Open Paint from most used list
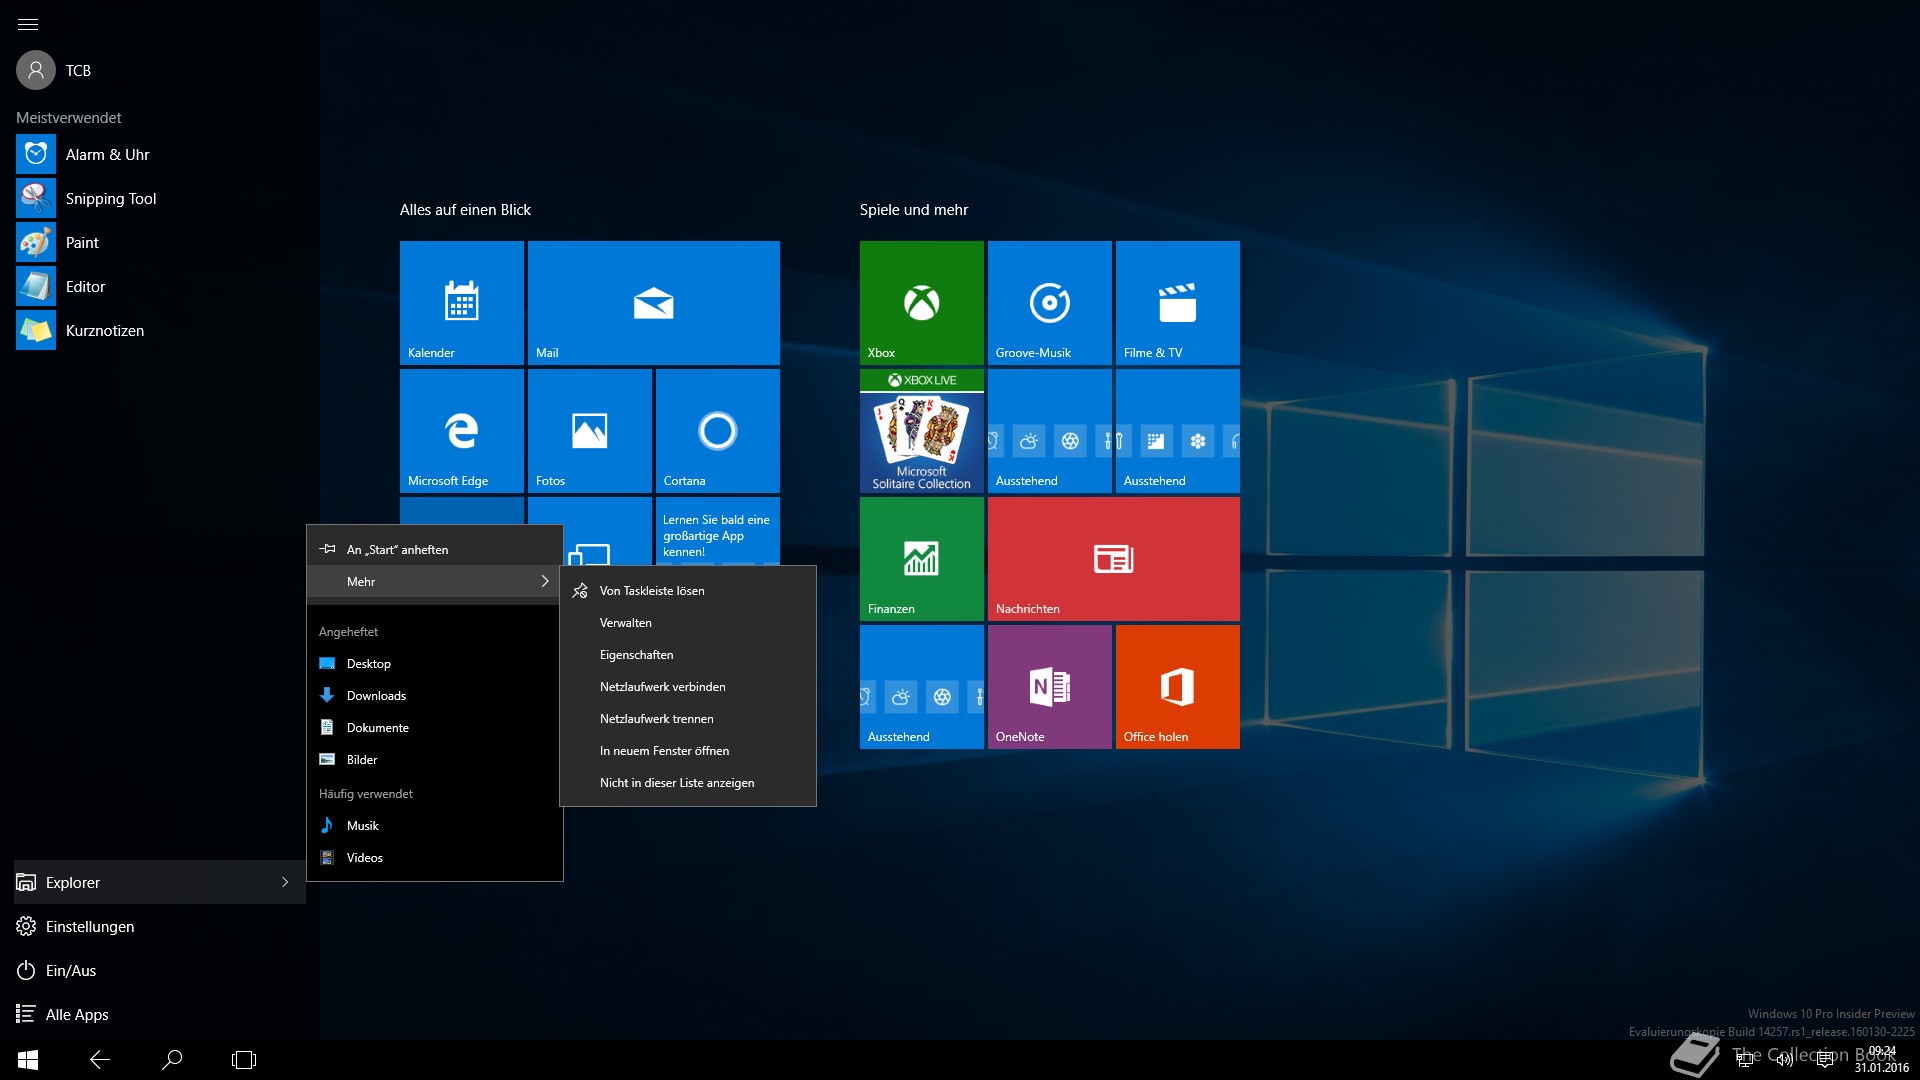 coord(160,242)
